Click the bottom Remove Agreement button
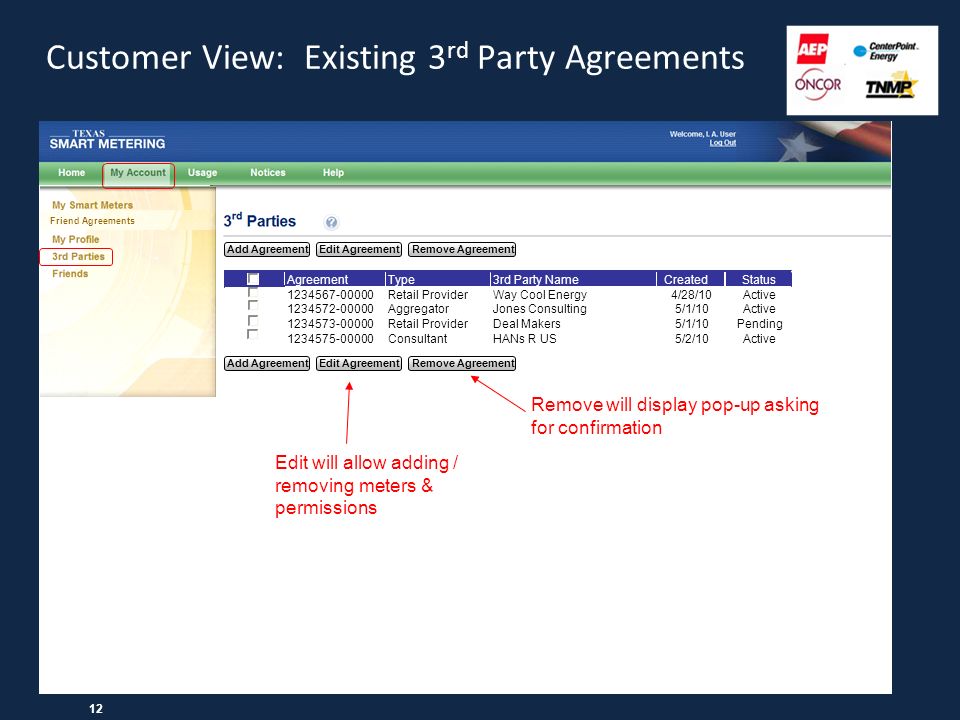 click(x=462, y=363)
